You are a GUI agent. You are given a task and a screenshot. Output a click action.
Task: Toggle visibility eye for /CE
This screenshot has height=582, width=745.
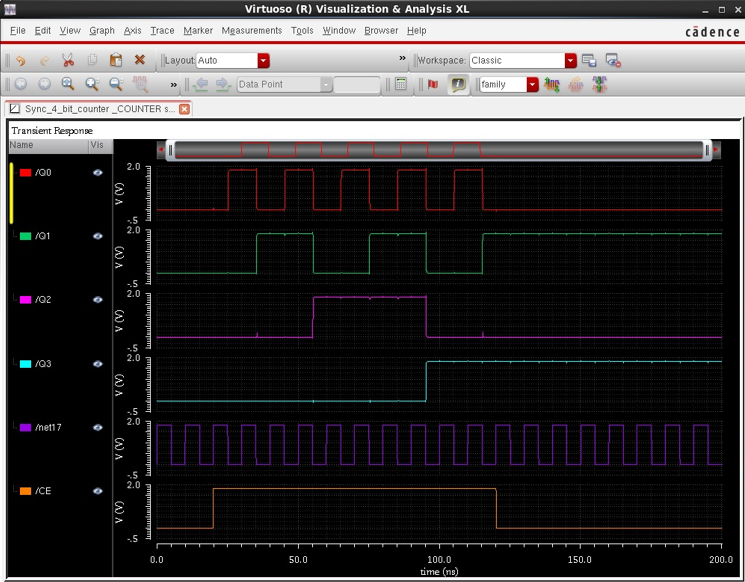(98, 491)
